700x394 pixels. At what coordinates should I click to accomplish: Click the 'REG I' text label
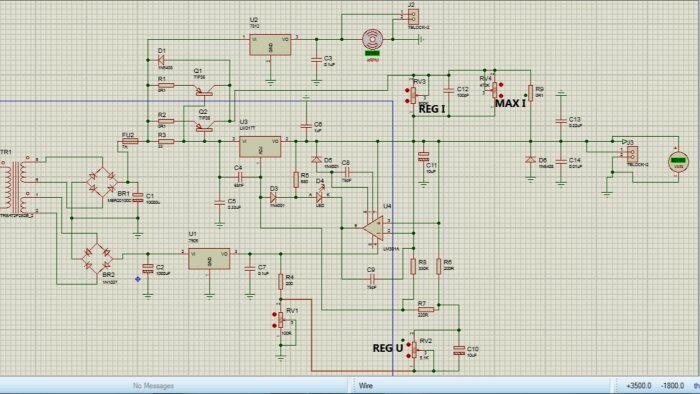pyautogui.click(x=432, y=108)
